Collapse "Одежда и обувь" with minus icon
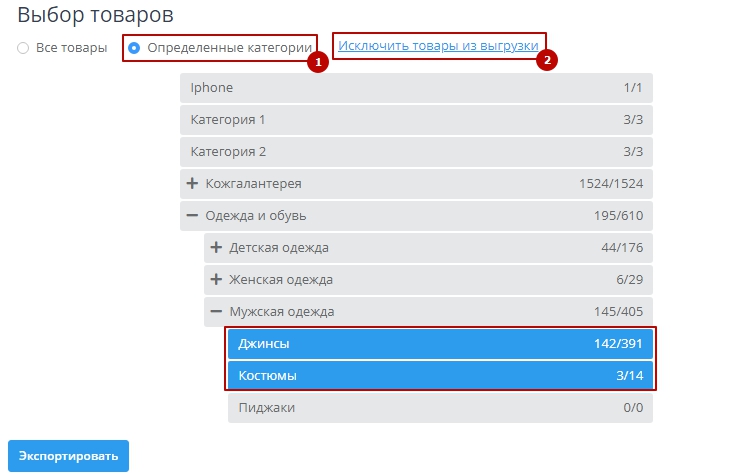This screenshot has height=474, width=740. pyautogui.click(x=192, y=216)
